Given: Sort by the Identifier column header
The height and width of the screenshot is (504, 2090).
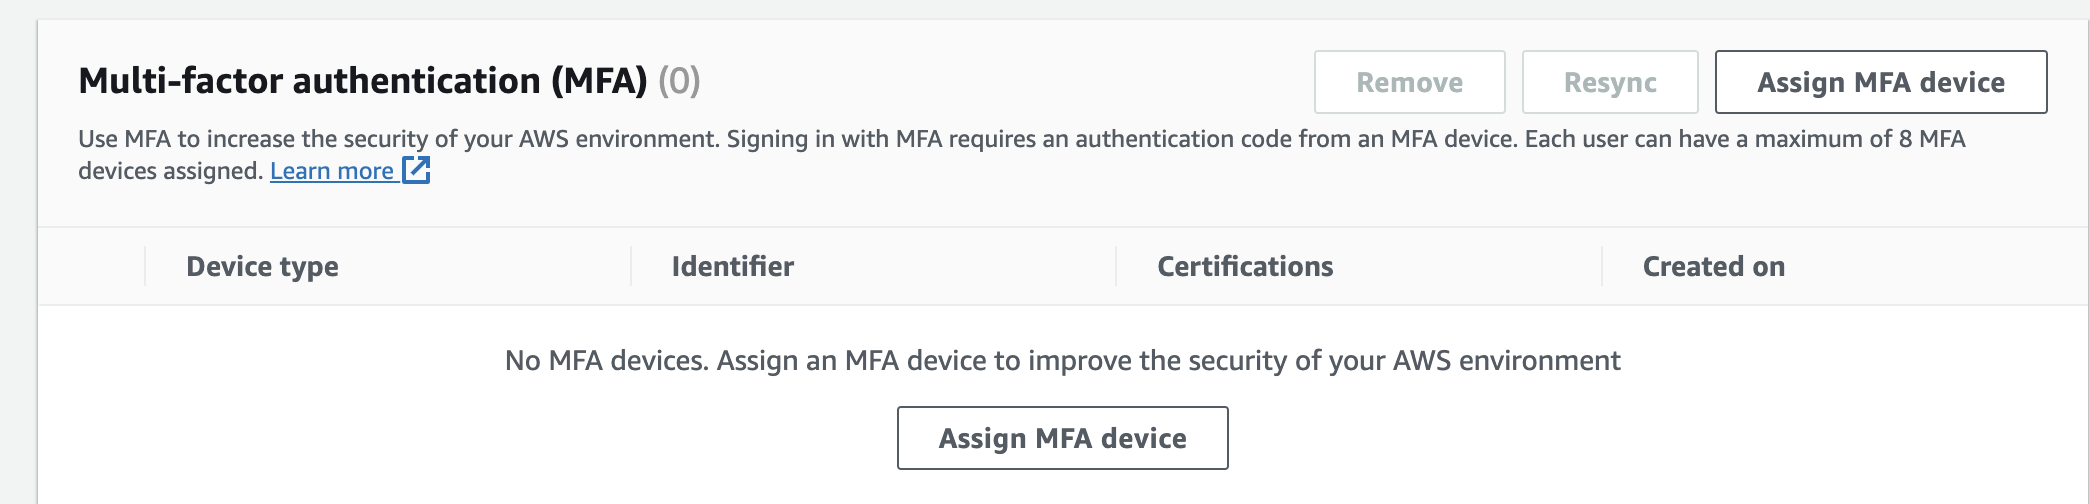Looking at the screenshot, I should click(x=733, y=266).
